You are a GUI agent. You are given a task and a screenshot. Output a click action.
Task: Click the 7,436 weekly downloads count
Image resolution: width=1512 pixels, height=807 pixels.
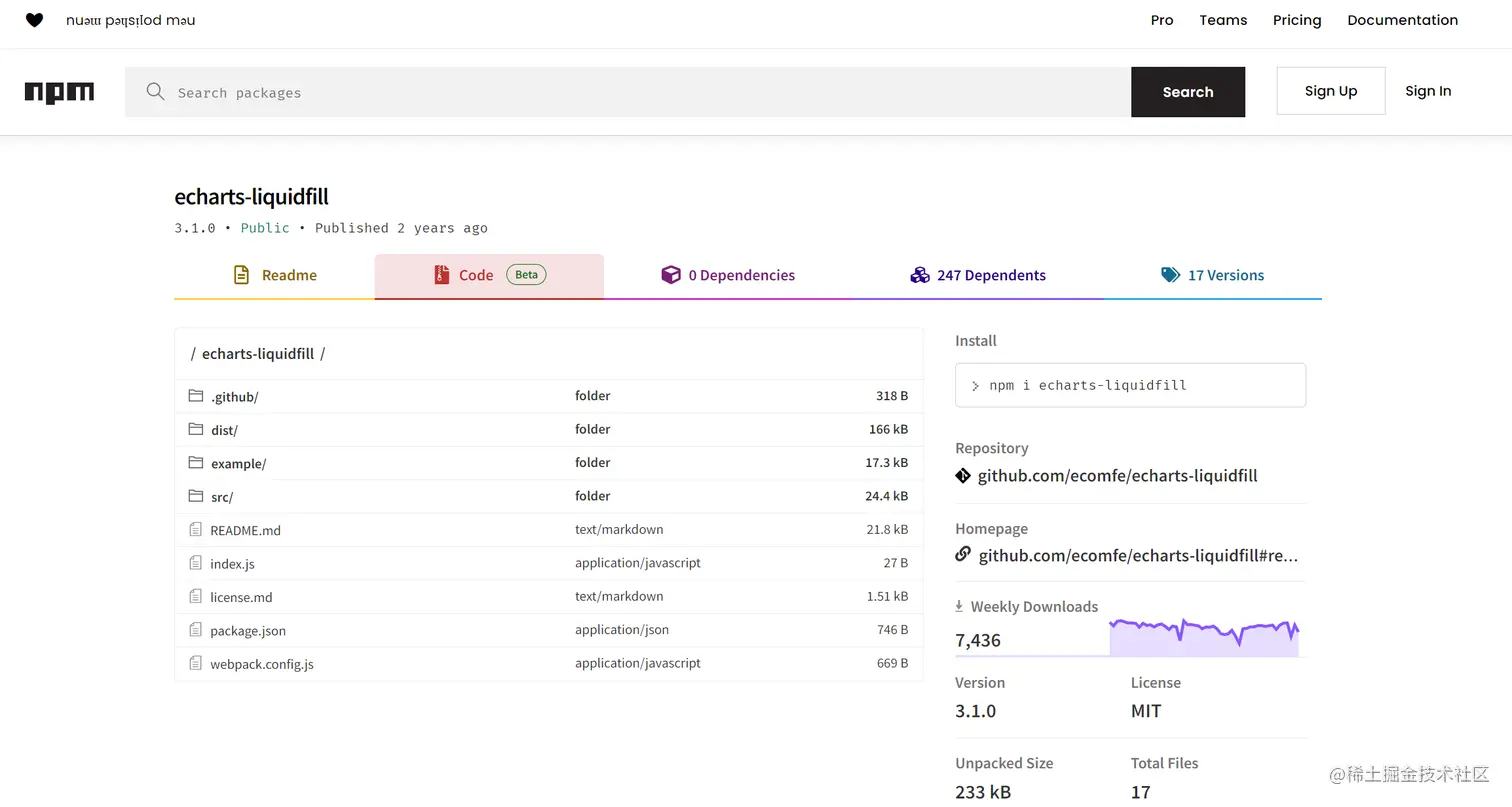point(978,640)
